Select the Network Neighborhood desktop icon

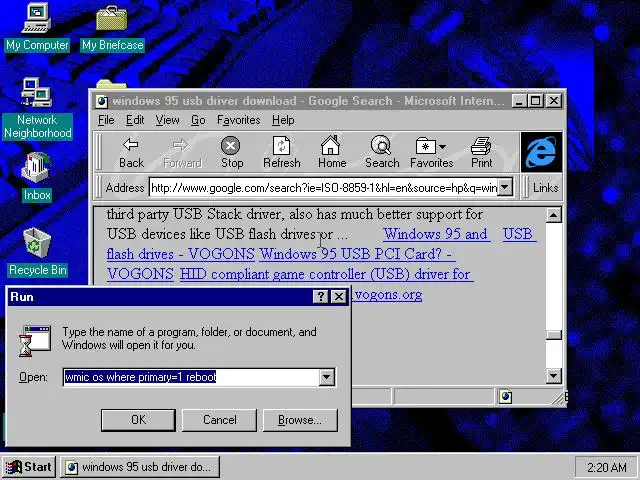(x=37, y=109)
